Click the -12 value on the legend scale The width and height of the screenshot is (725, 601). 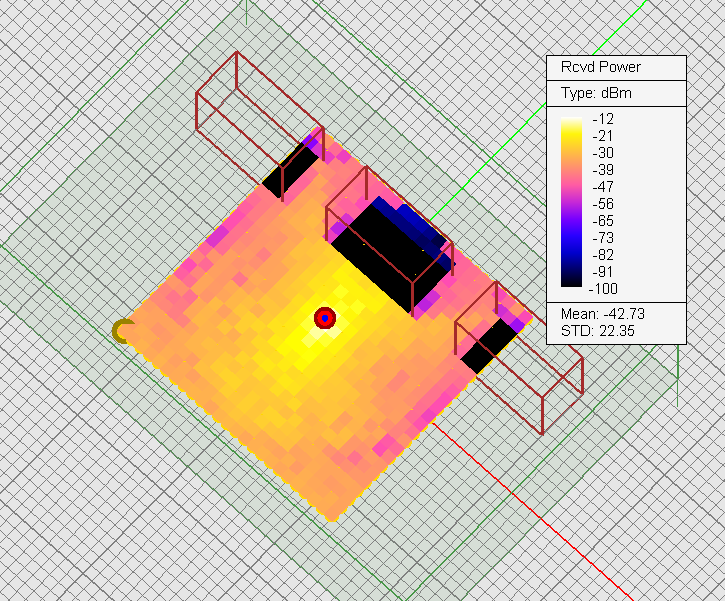606,119
